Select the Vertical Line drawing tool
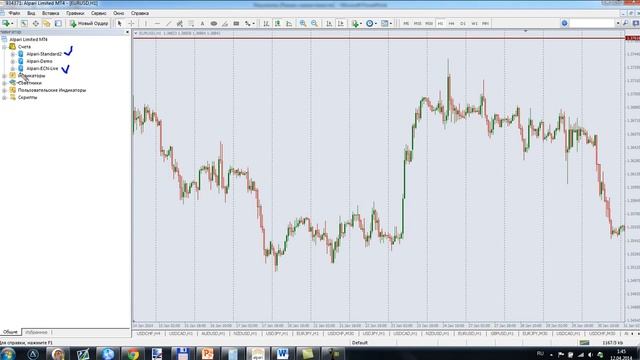Viewport: 640px width, 360px height. (x=146, y=24)
